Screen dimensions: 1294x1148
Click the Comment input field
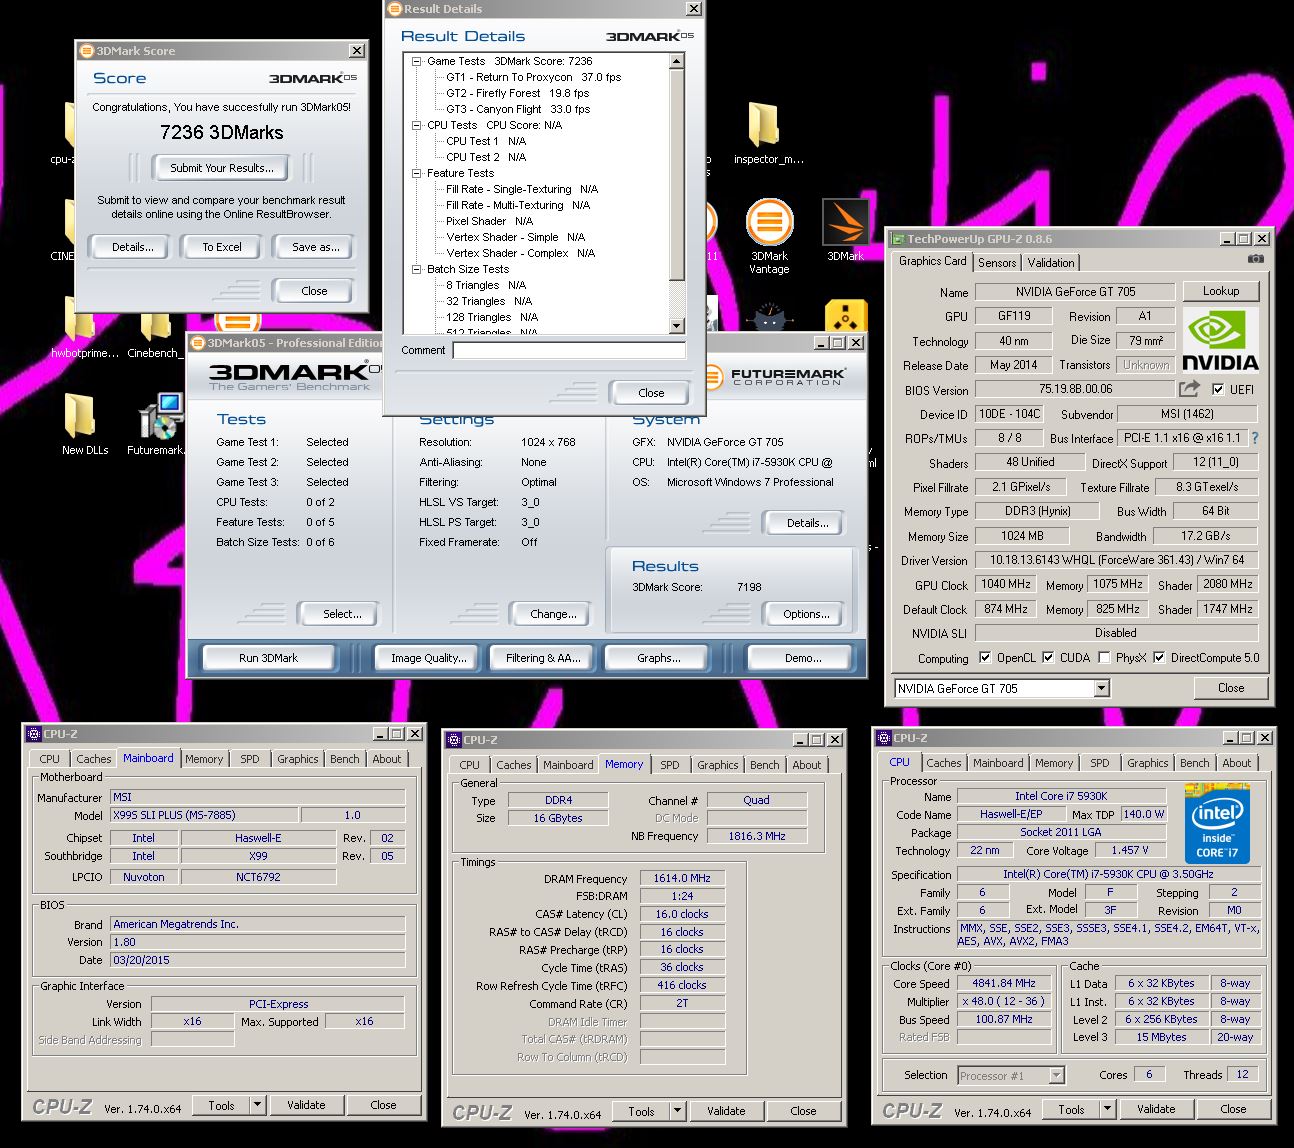coord(569,350)
